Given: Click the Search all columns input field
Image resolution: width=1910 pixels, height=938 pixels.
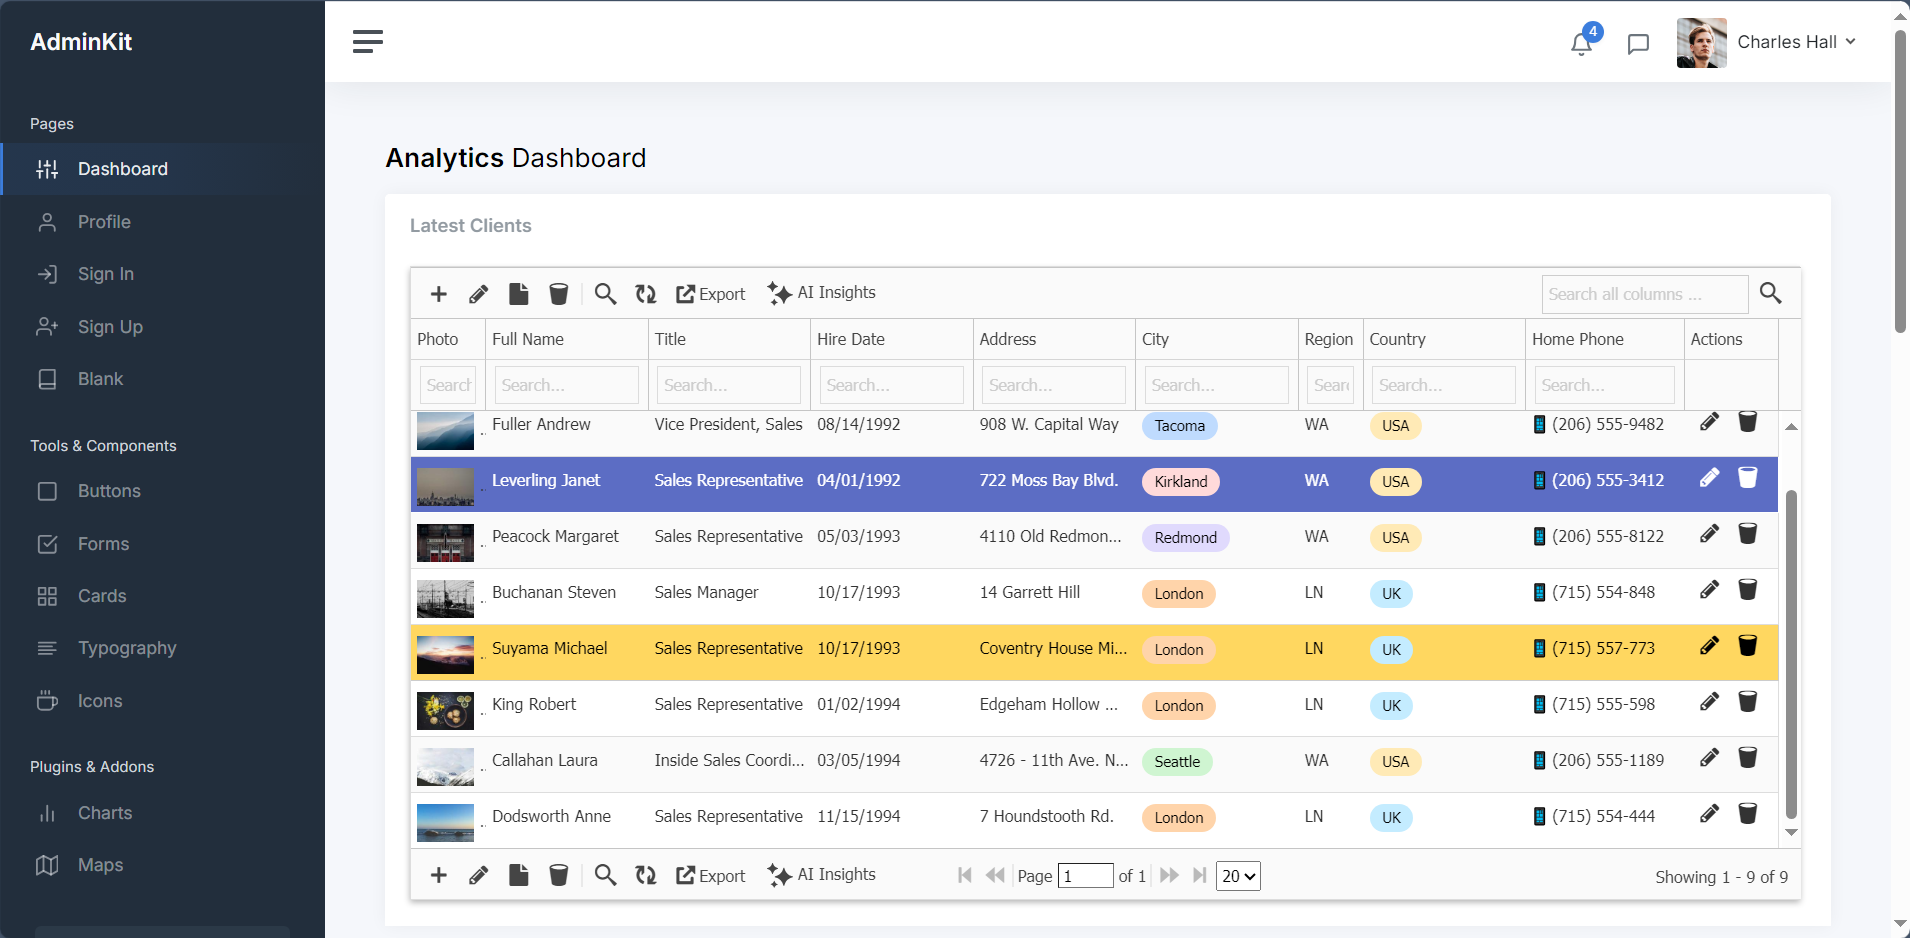Looking at the screenshot, I should 1644,294.
